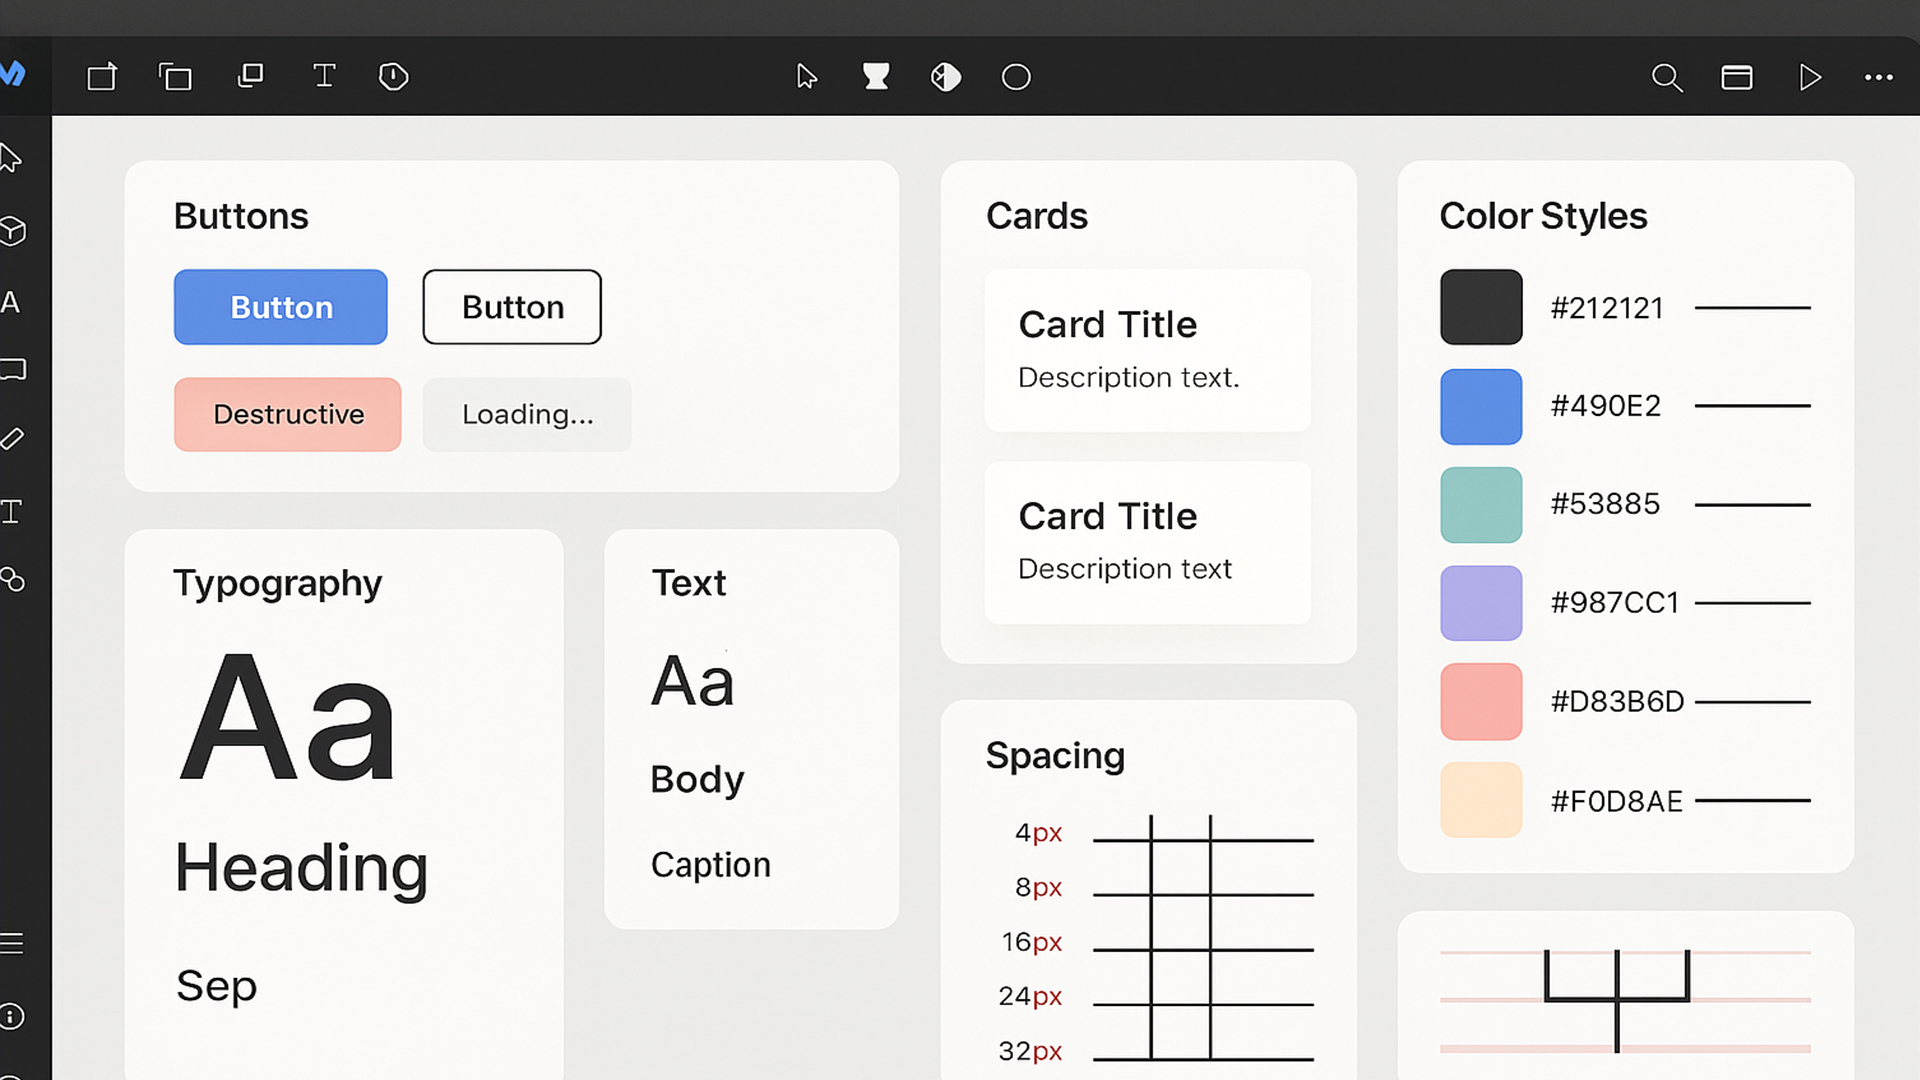The height and width of the screenshot is (1080, 1920).
Task: Toggle the info panel at sidebar bottom
Action: (x=14, y=1017)
